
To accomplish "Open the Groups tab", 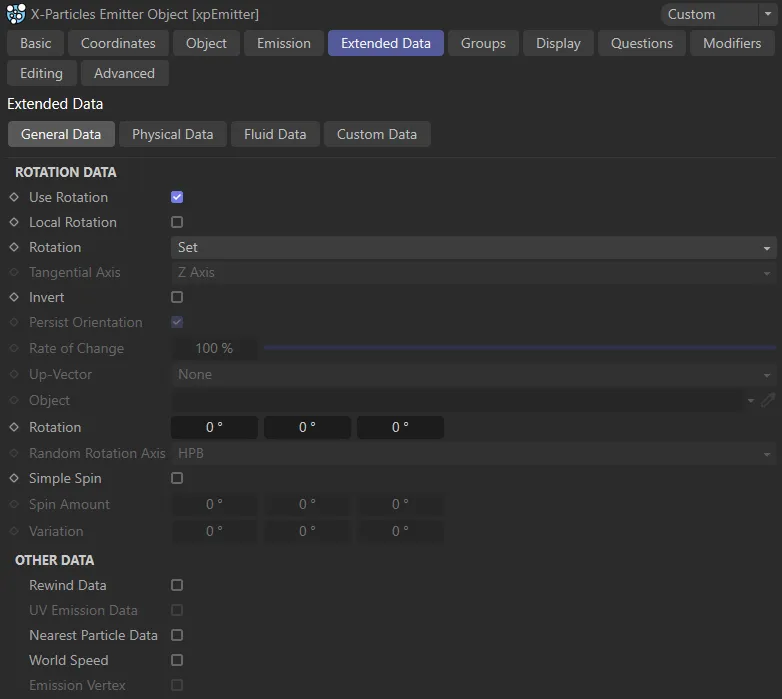I will click(x=483, y=43).
